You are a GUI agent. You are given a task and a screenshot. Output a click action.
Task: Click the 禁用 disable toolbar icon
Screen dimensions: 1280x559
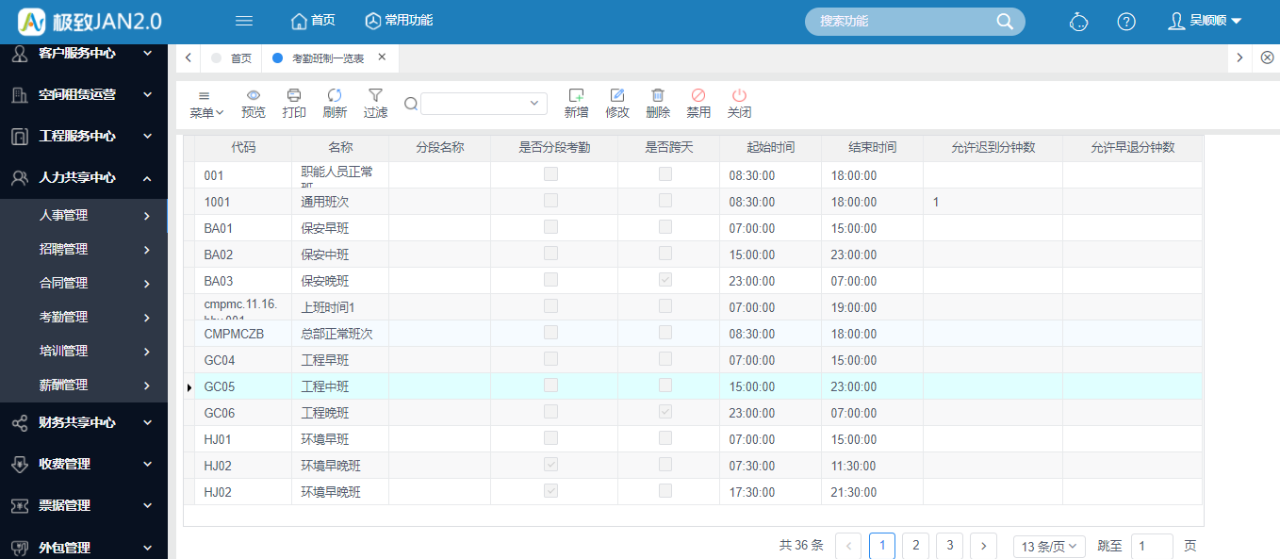click(x=698, y=104)
